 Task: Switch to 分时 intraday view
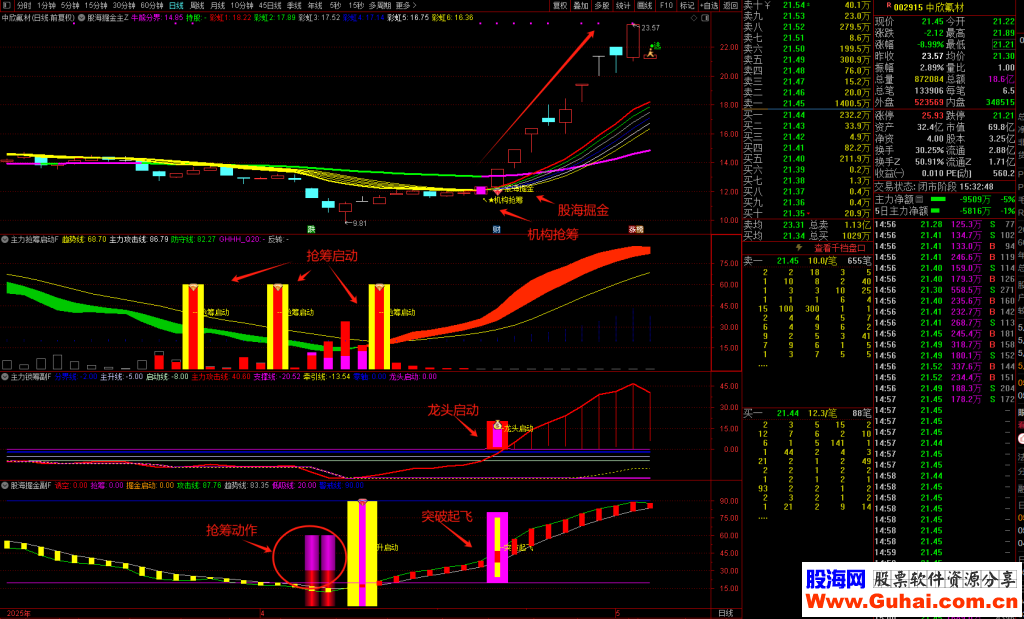click(24, 5)
